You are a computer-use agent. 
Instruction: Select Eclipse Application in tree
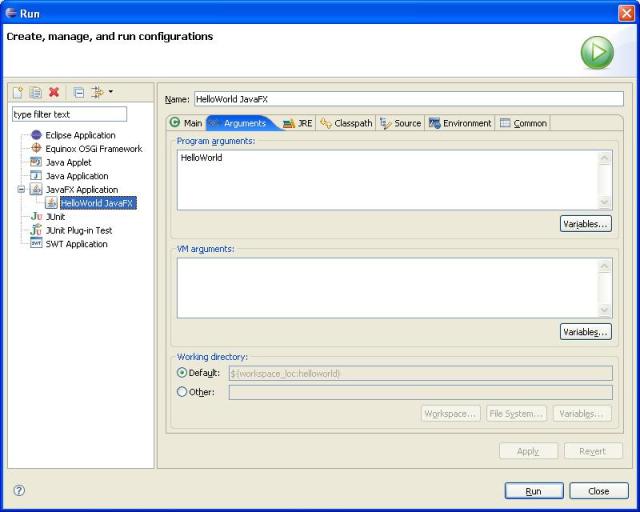pyautogui.click(x=80, y=135)
